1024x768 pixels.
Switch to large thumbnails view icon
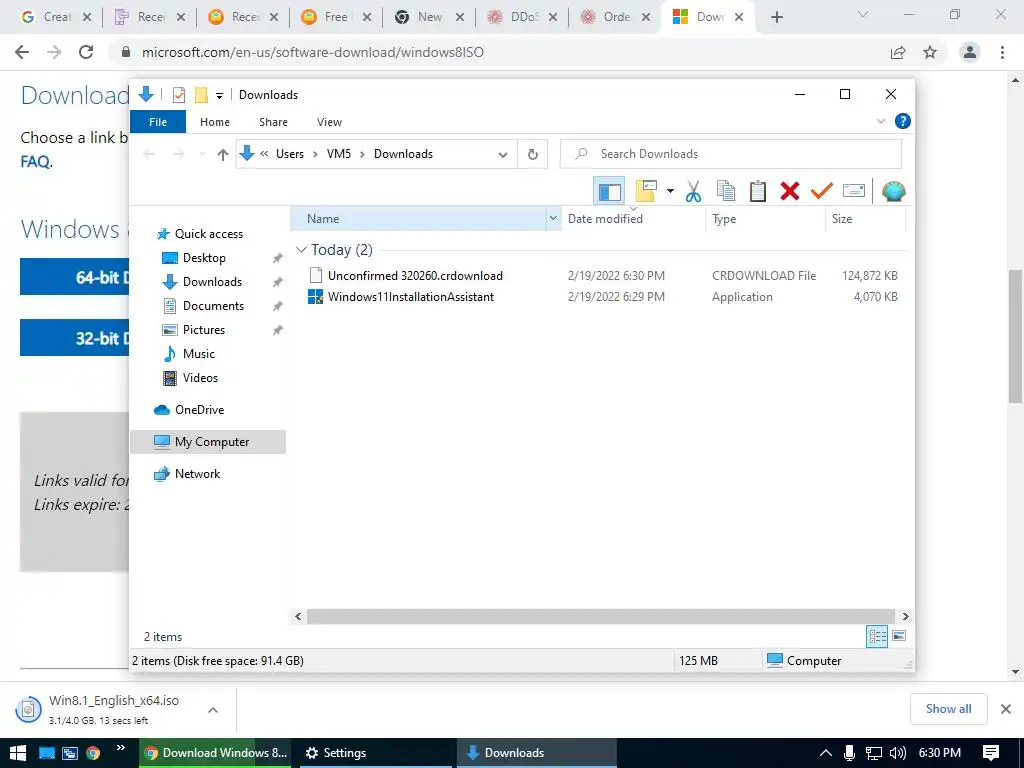(899, 636)
